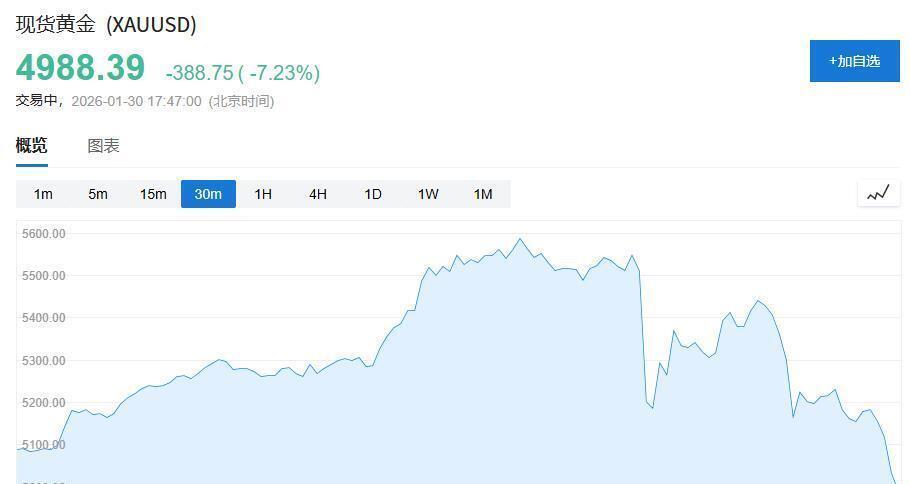Select the 1D daily interval

tap(373, 194)
